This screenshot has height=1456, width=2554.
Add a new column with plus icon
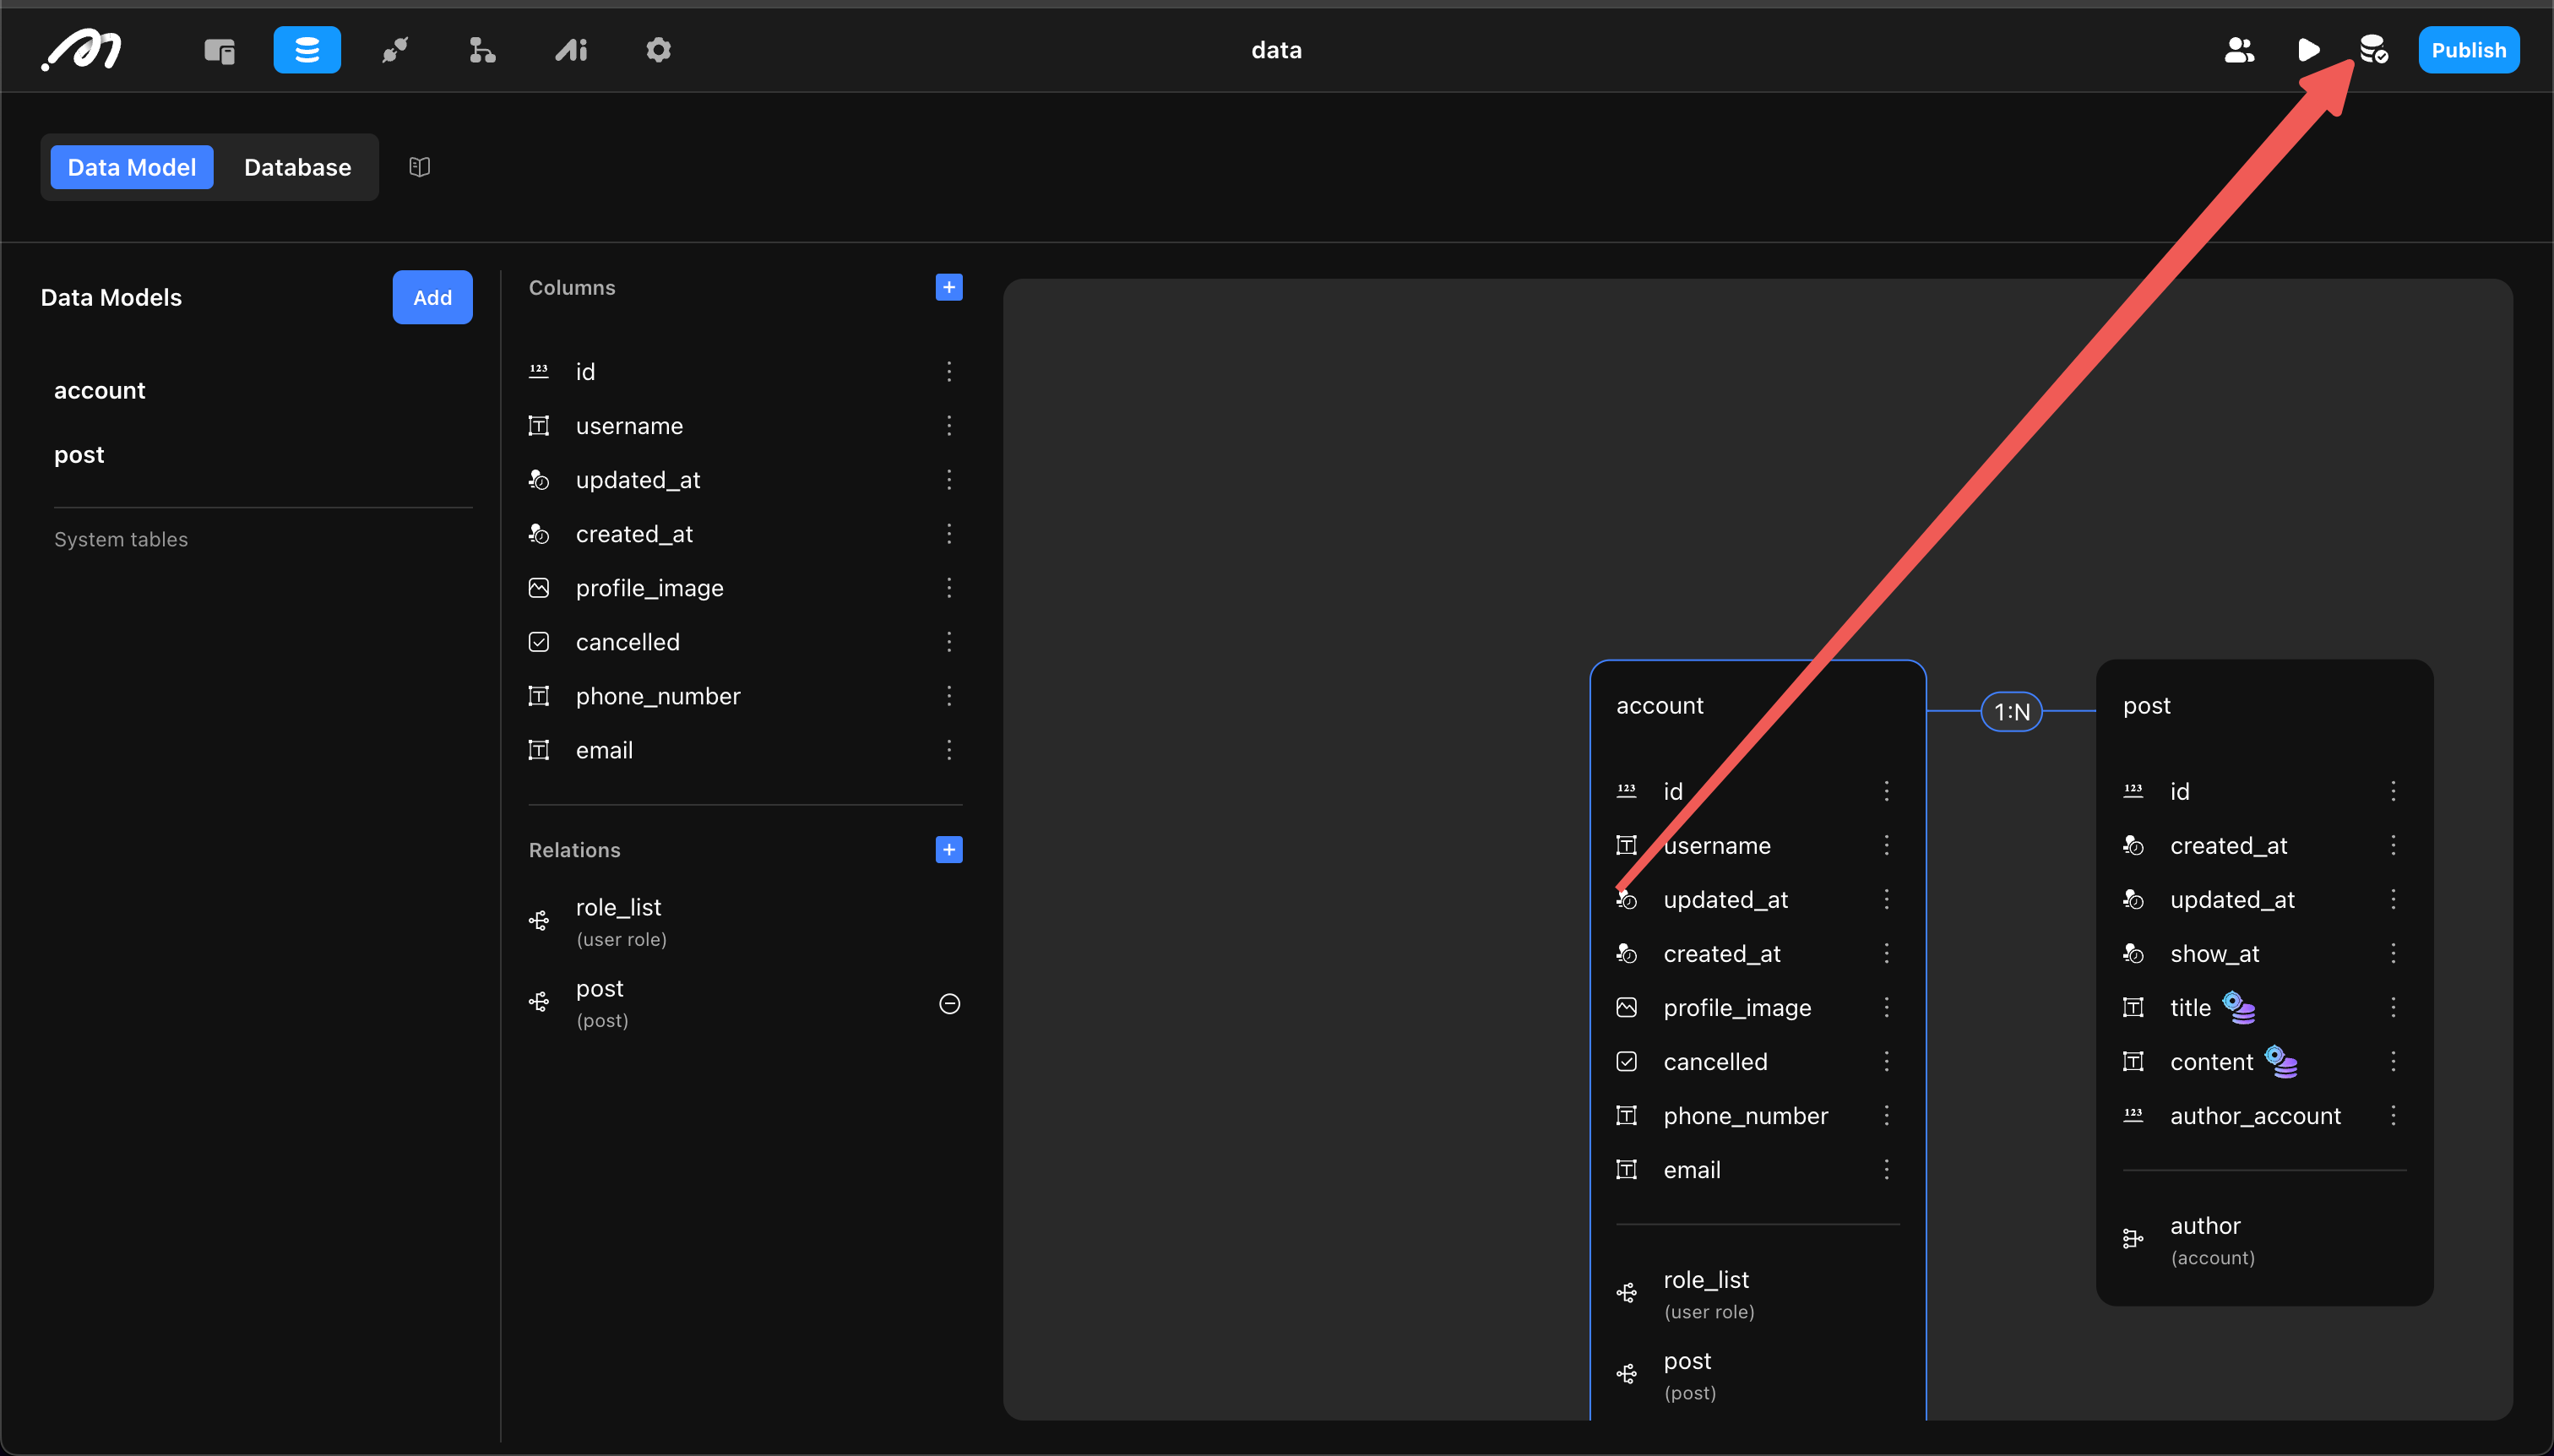pyautogui.click(x=949, y=288)
